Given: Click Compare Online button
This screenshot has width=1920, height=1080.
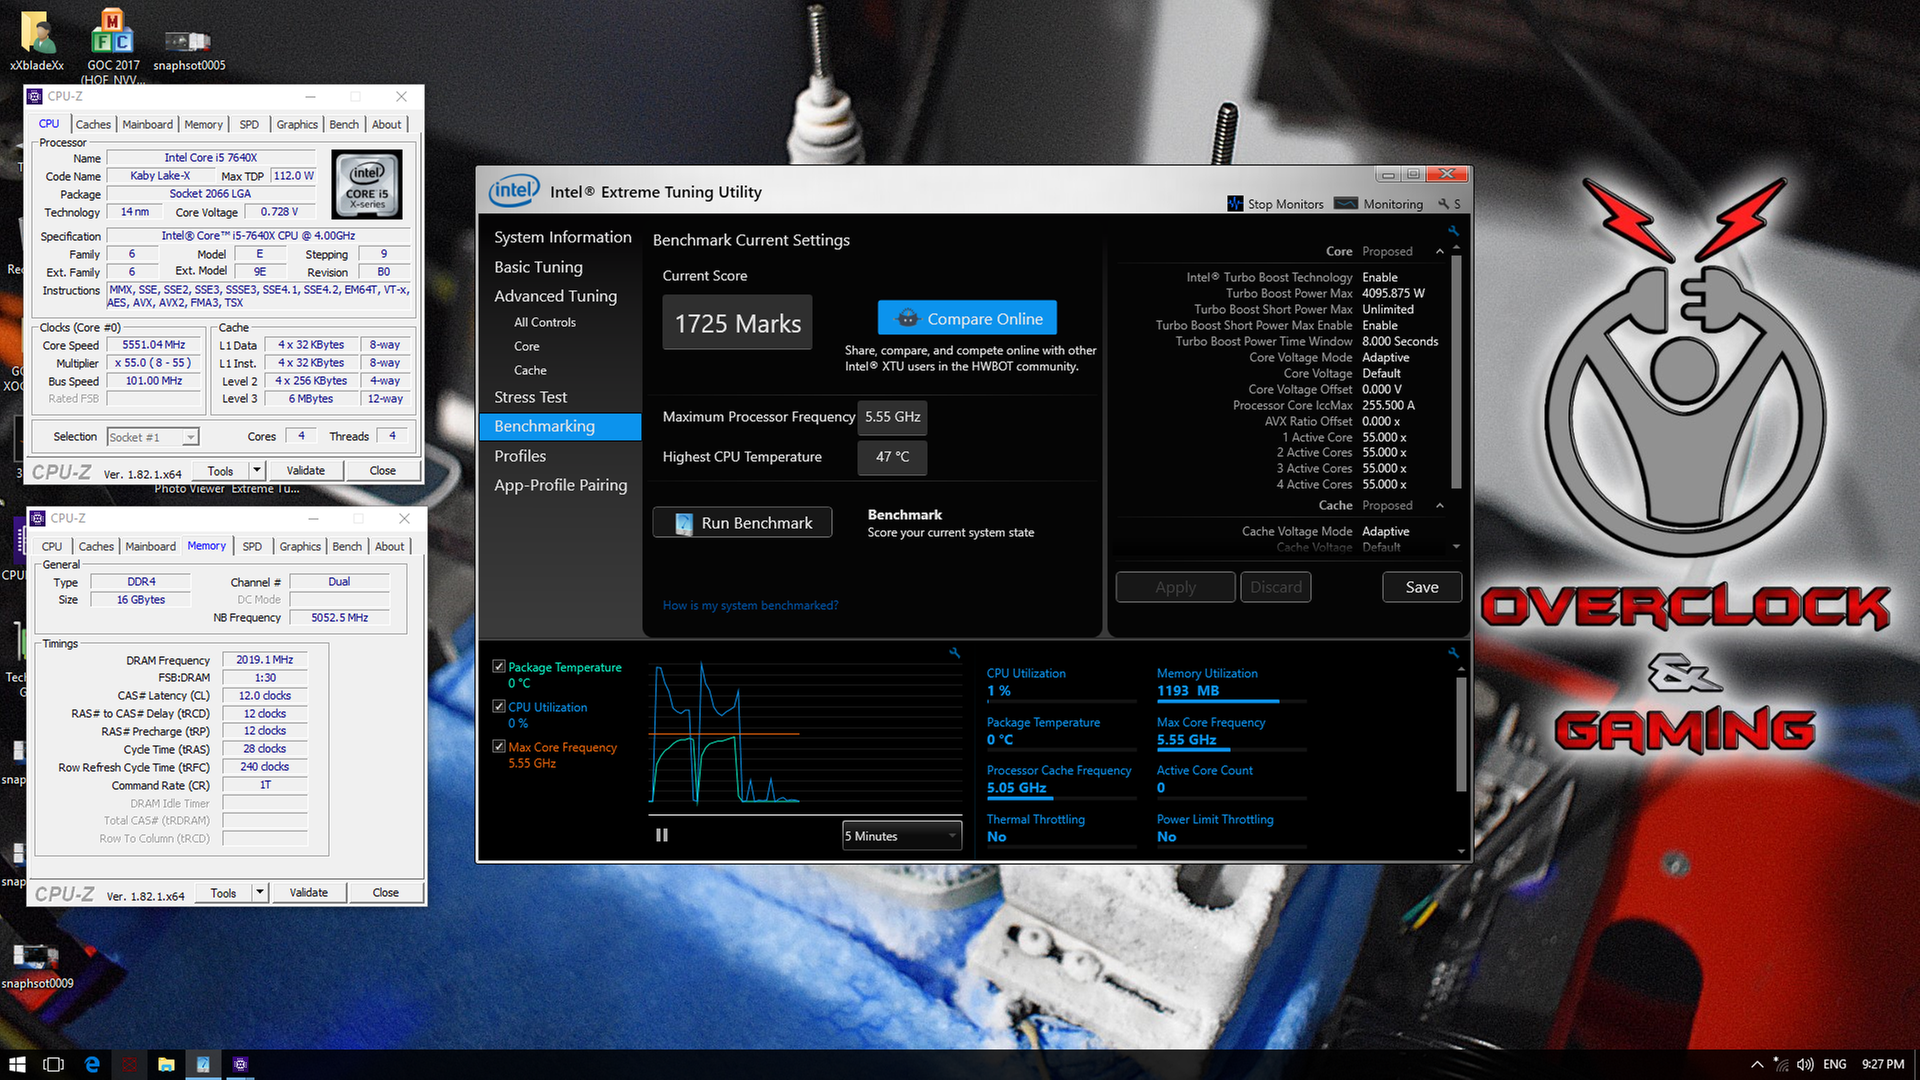Looking at the screenshot, I should tap(967, 318).
